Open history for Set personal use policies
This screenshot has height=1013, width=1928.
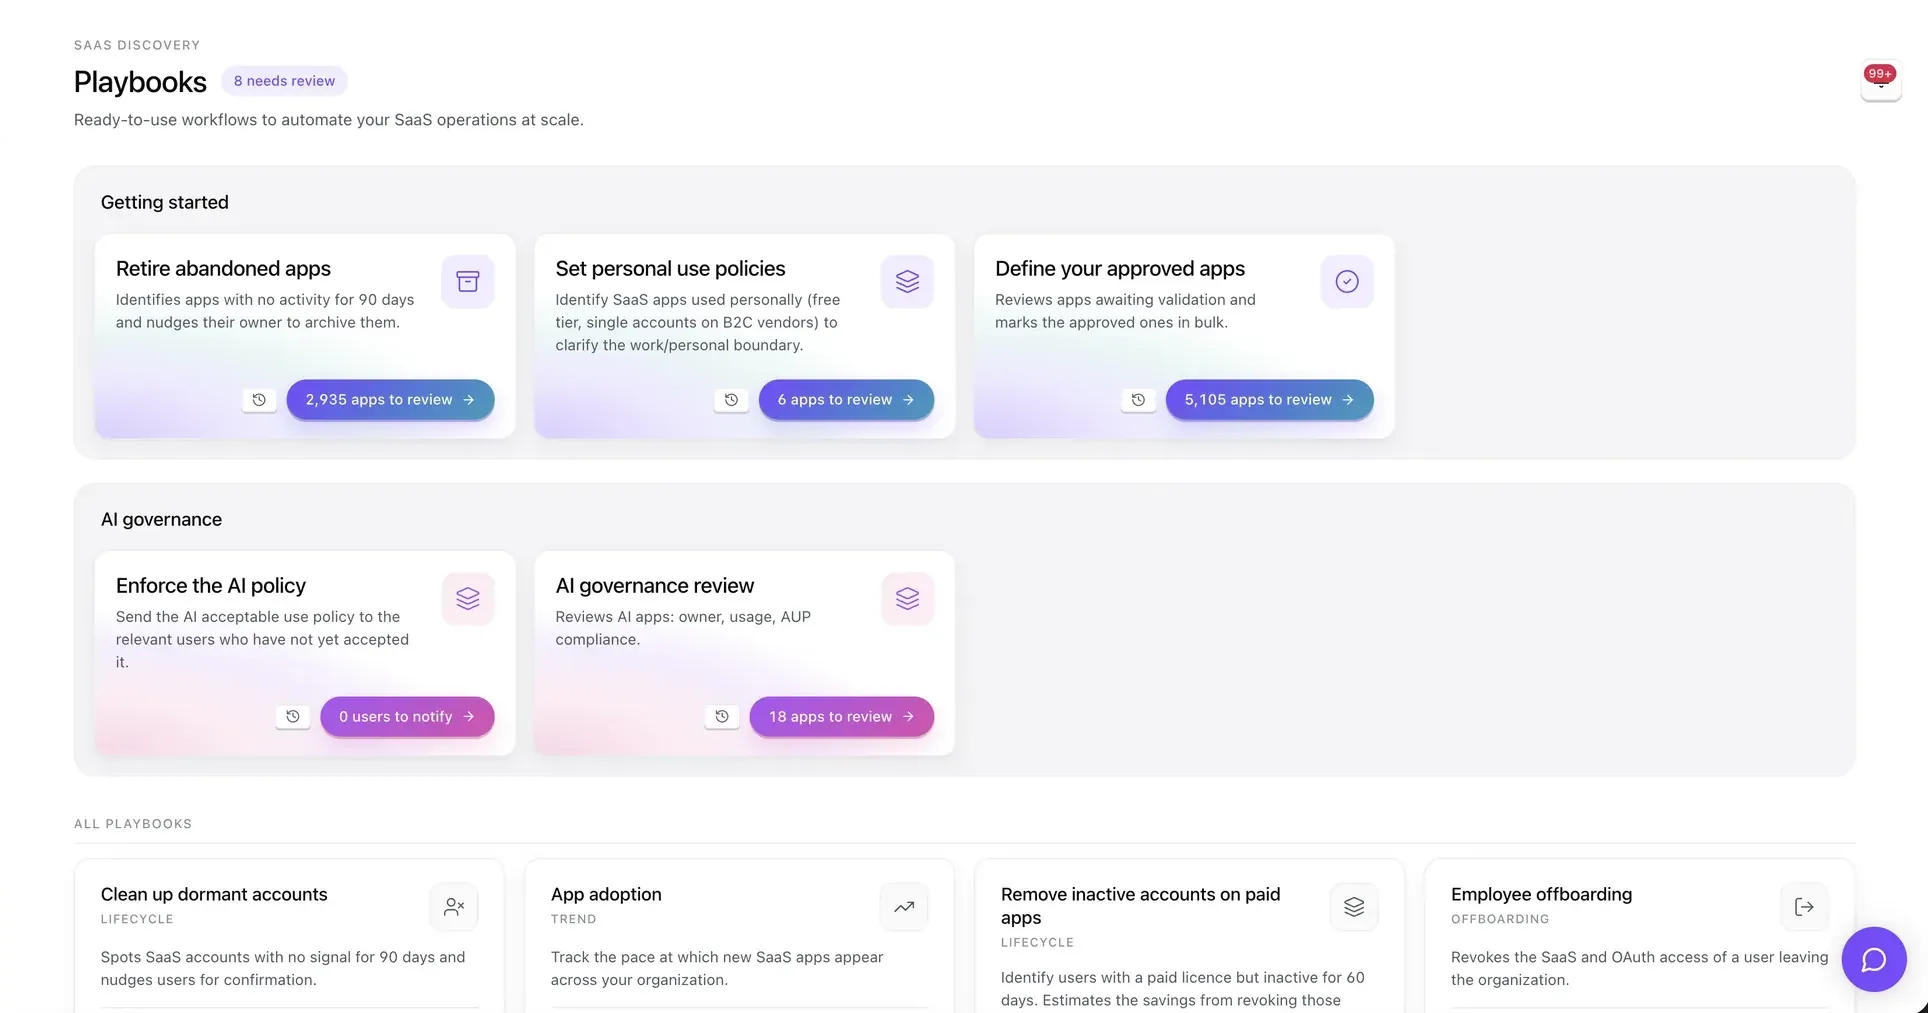[731, 400]
